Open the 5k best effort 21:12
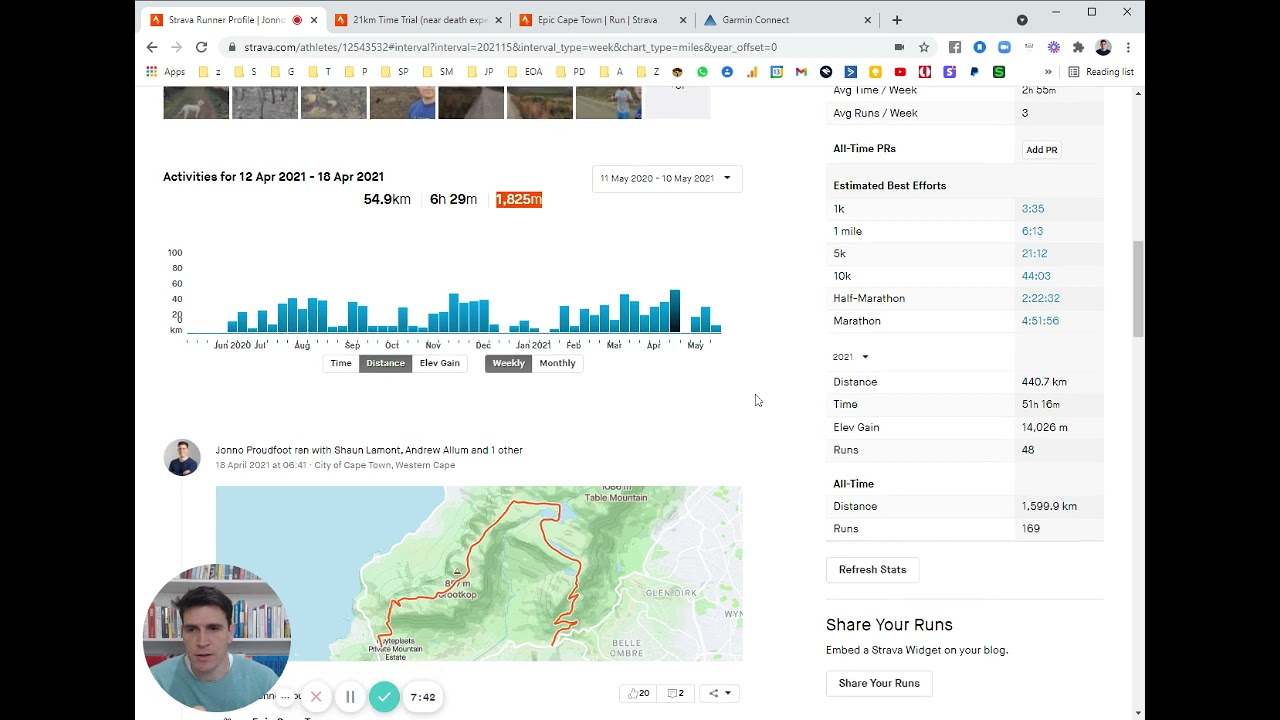 coord(1034,254)
